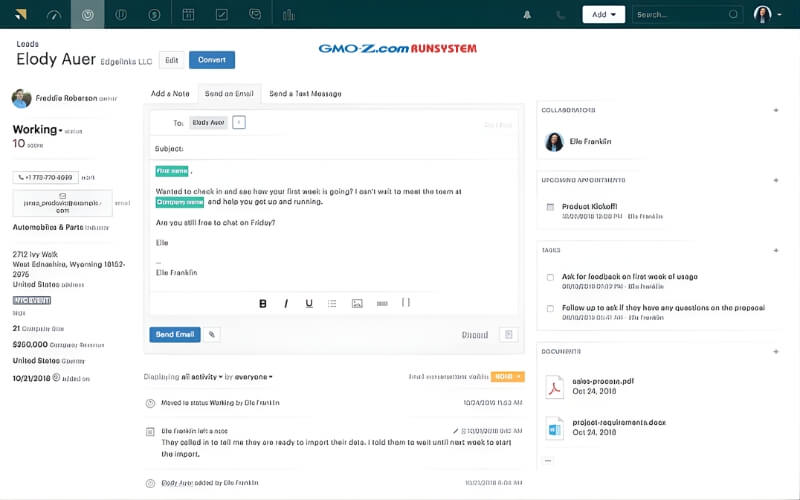The image size is (800, 500).
Task: Insert an image into the email
Action: click(357, 304)
